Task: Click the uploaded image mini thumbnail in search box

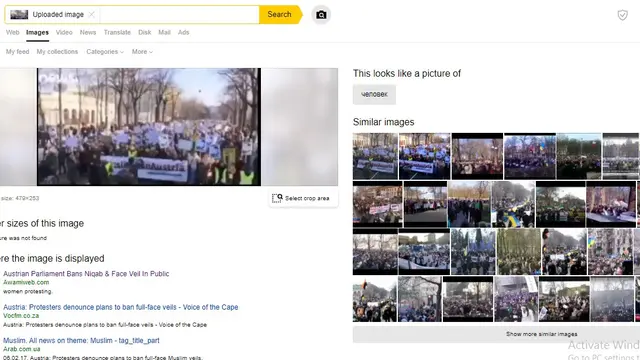Action: coord(19,15)
